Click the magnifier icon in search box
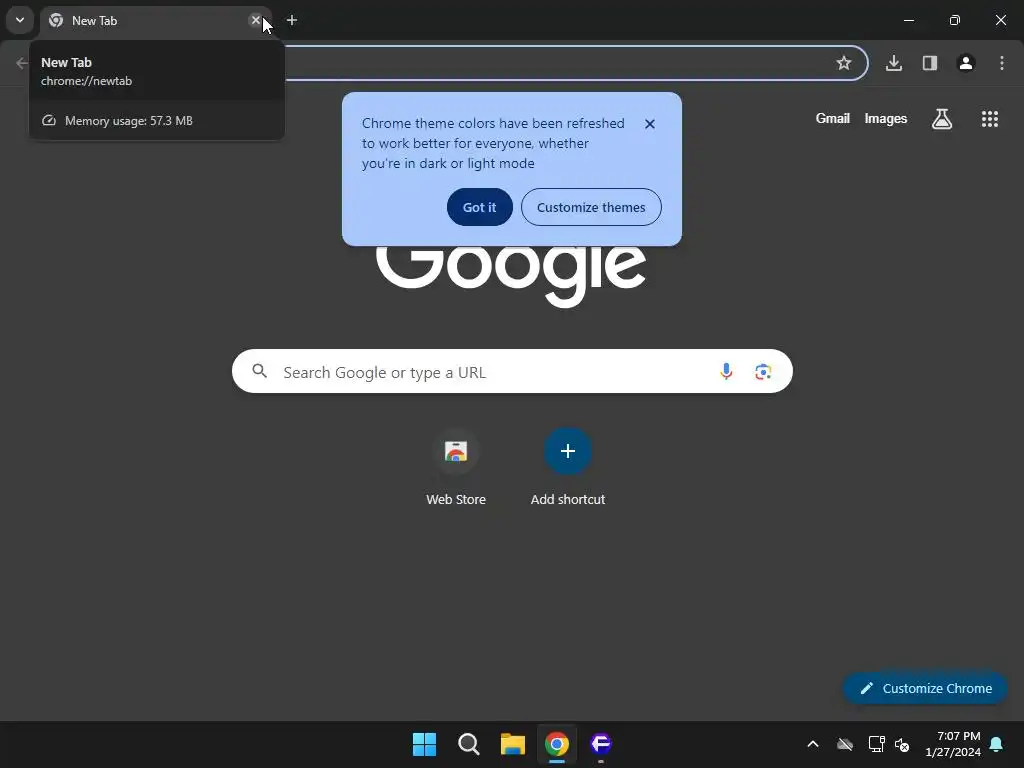1024x768 pixels. [x=260, y=372]
